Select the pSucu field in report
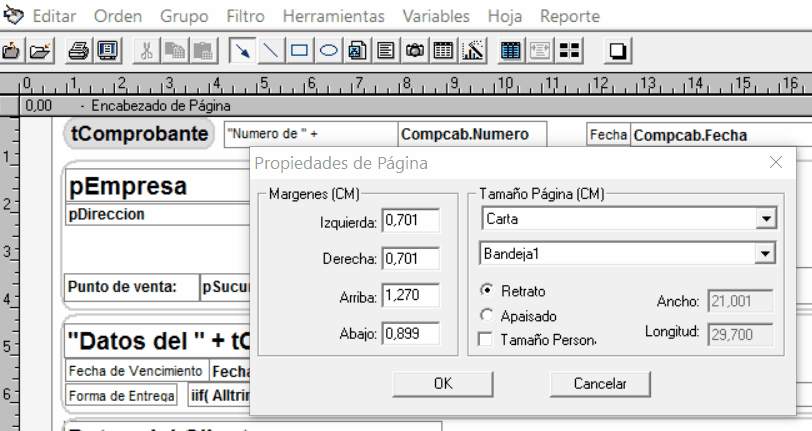The width and height of the screenshot is (812, 431). point(226,287)
